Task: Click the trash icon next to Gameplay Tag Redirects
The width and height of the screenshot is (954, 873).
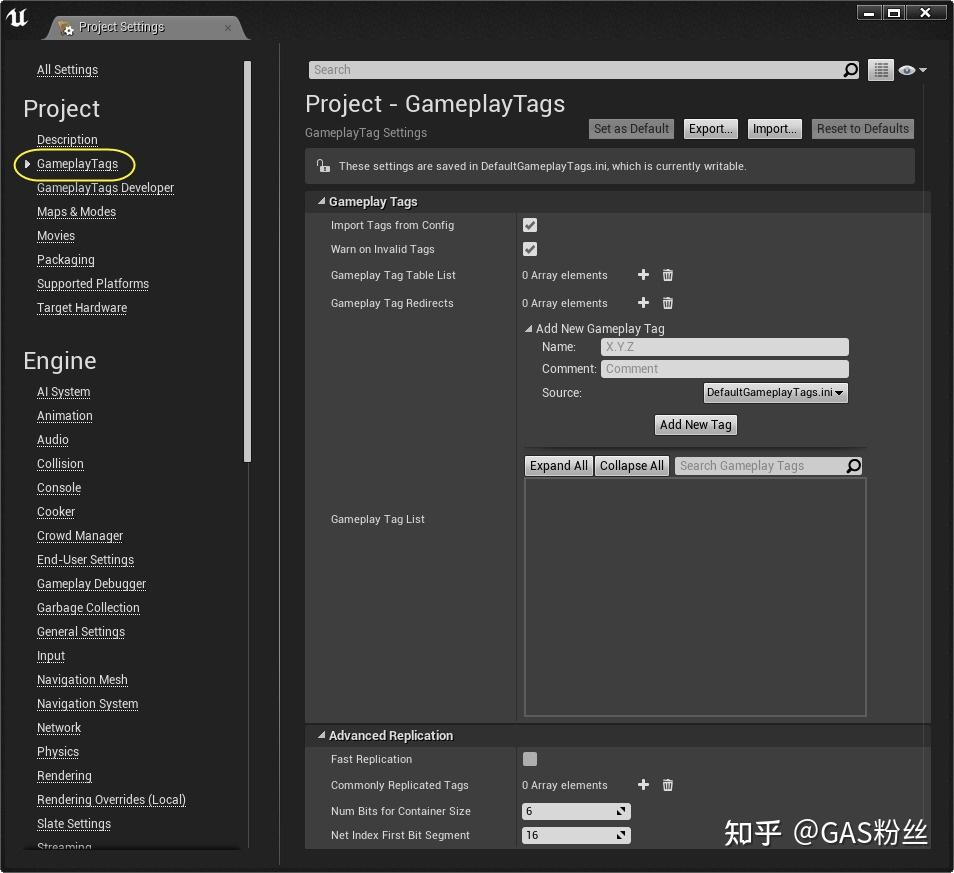Action: [667, 303]
